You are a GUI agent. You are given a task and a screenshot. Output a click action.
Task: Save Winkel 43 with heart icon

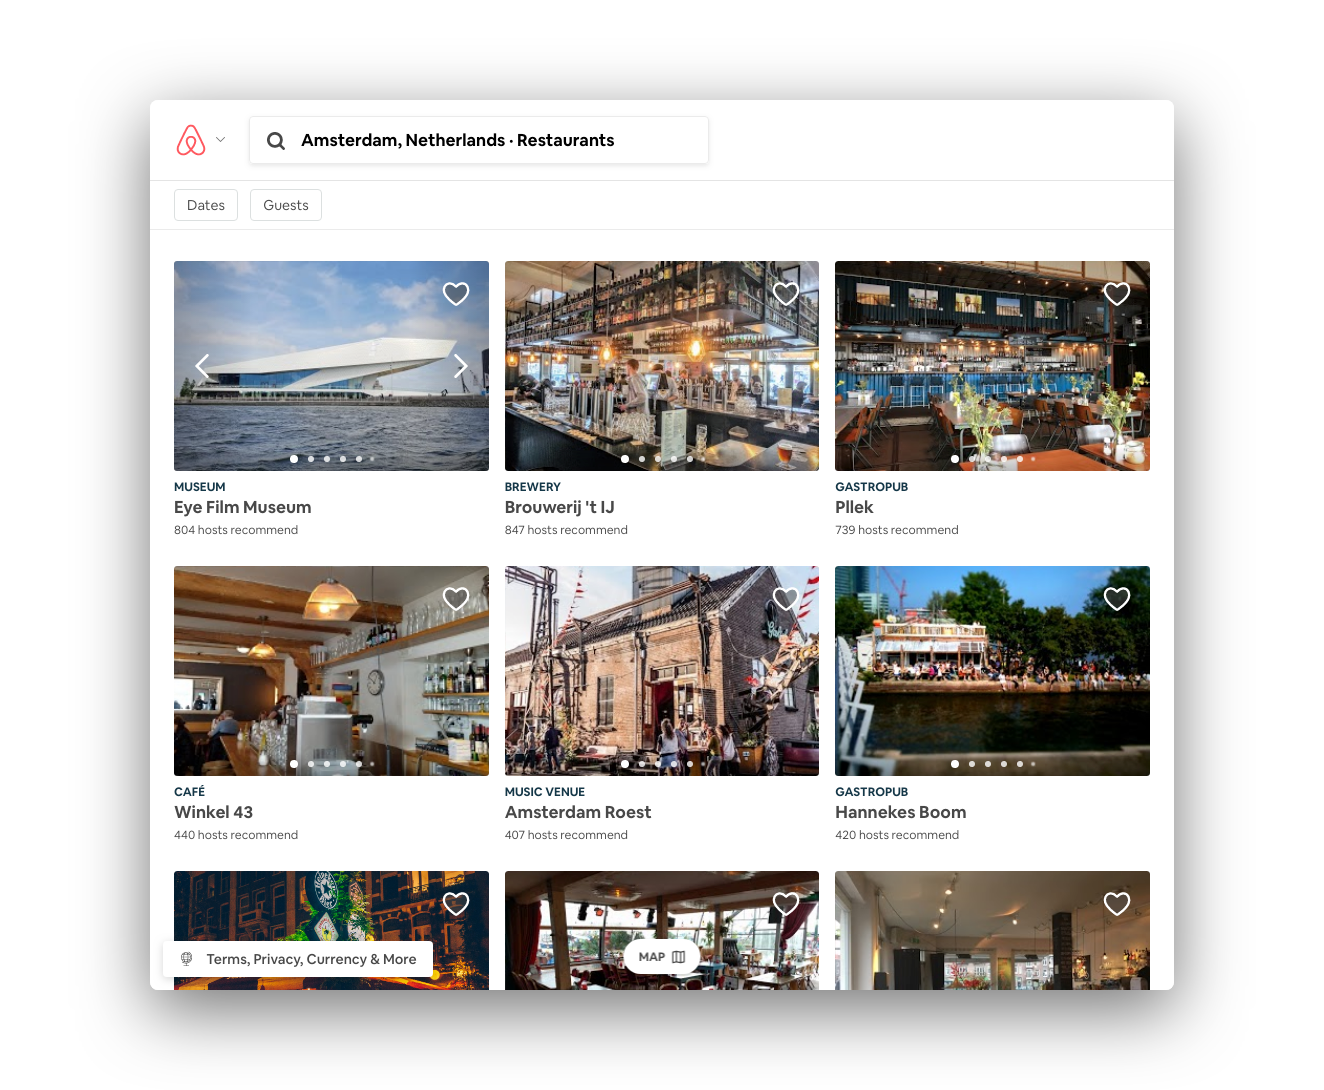tap(456, 599)
